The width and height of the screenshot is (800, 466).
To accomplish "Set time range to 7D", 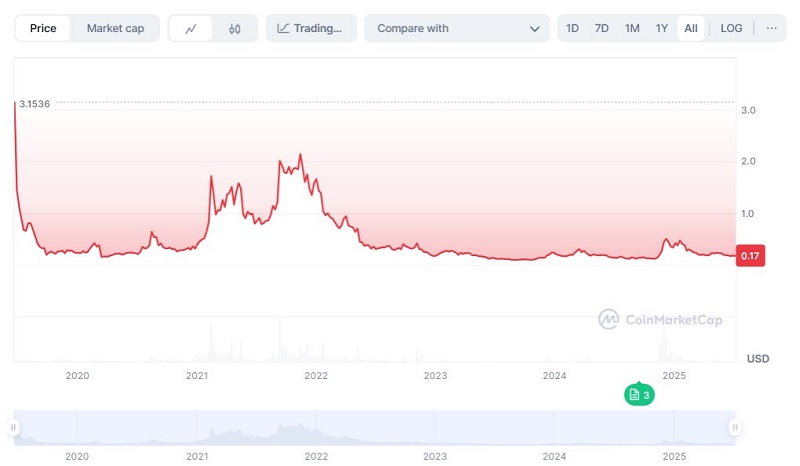I will coord(602,28).
